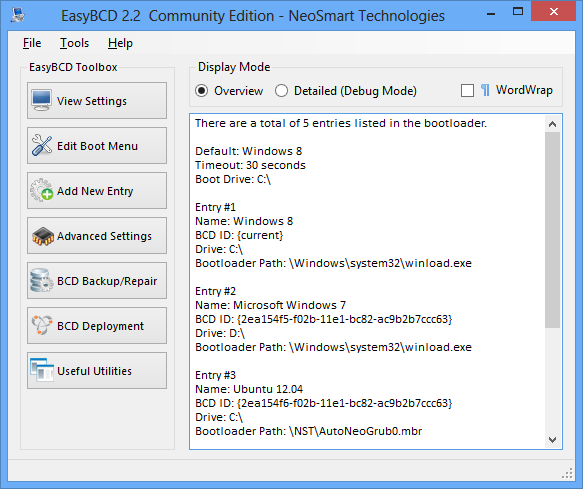Click the database icon for BCD Backup/Repair
This screenshot has height=489, width=583.
click(41, 280)
